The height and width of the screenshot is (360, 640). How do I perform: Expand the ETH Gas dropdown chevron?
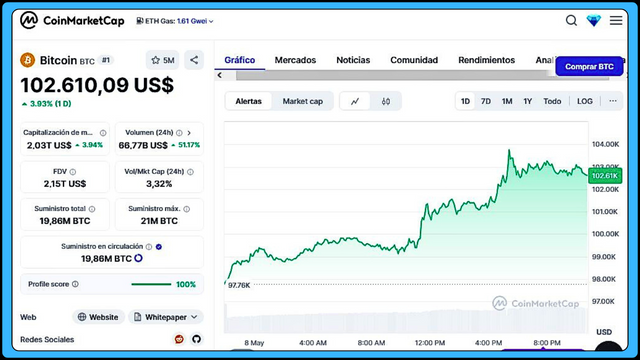click(x=211, y=21)
